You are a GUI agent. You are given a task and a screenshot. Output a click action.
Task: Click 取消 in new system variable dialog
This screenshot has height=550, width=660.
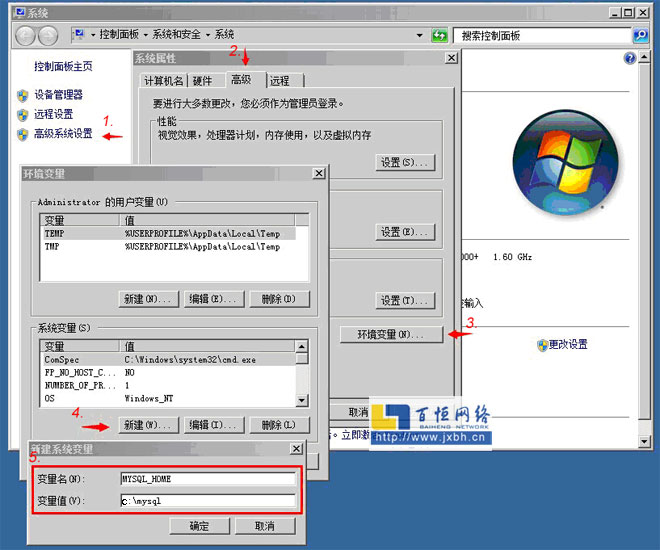click(x=265, y=526)
